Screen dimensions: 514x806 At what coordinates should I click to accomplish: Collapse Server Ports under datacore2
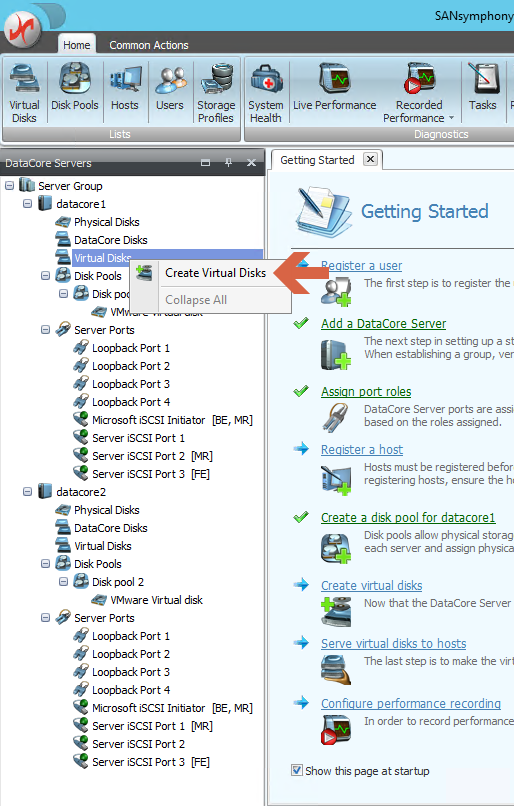45,618
